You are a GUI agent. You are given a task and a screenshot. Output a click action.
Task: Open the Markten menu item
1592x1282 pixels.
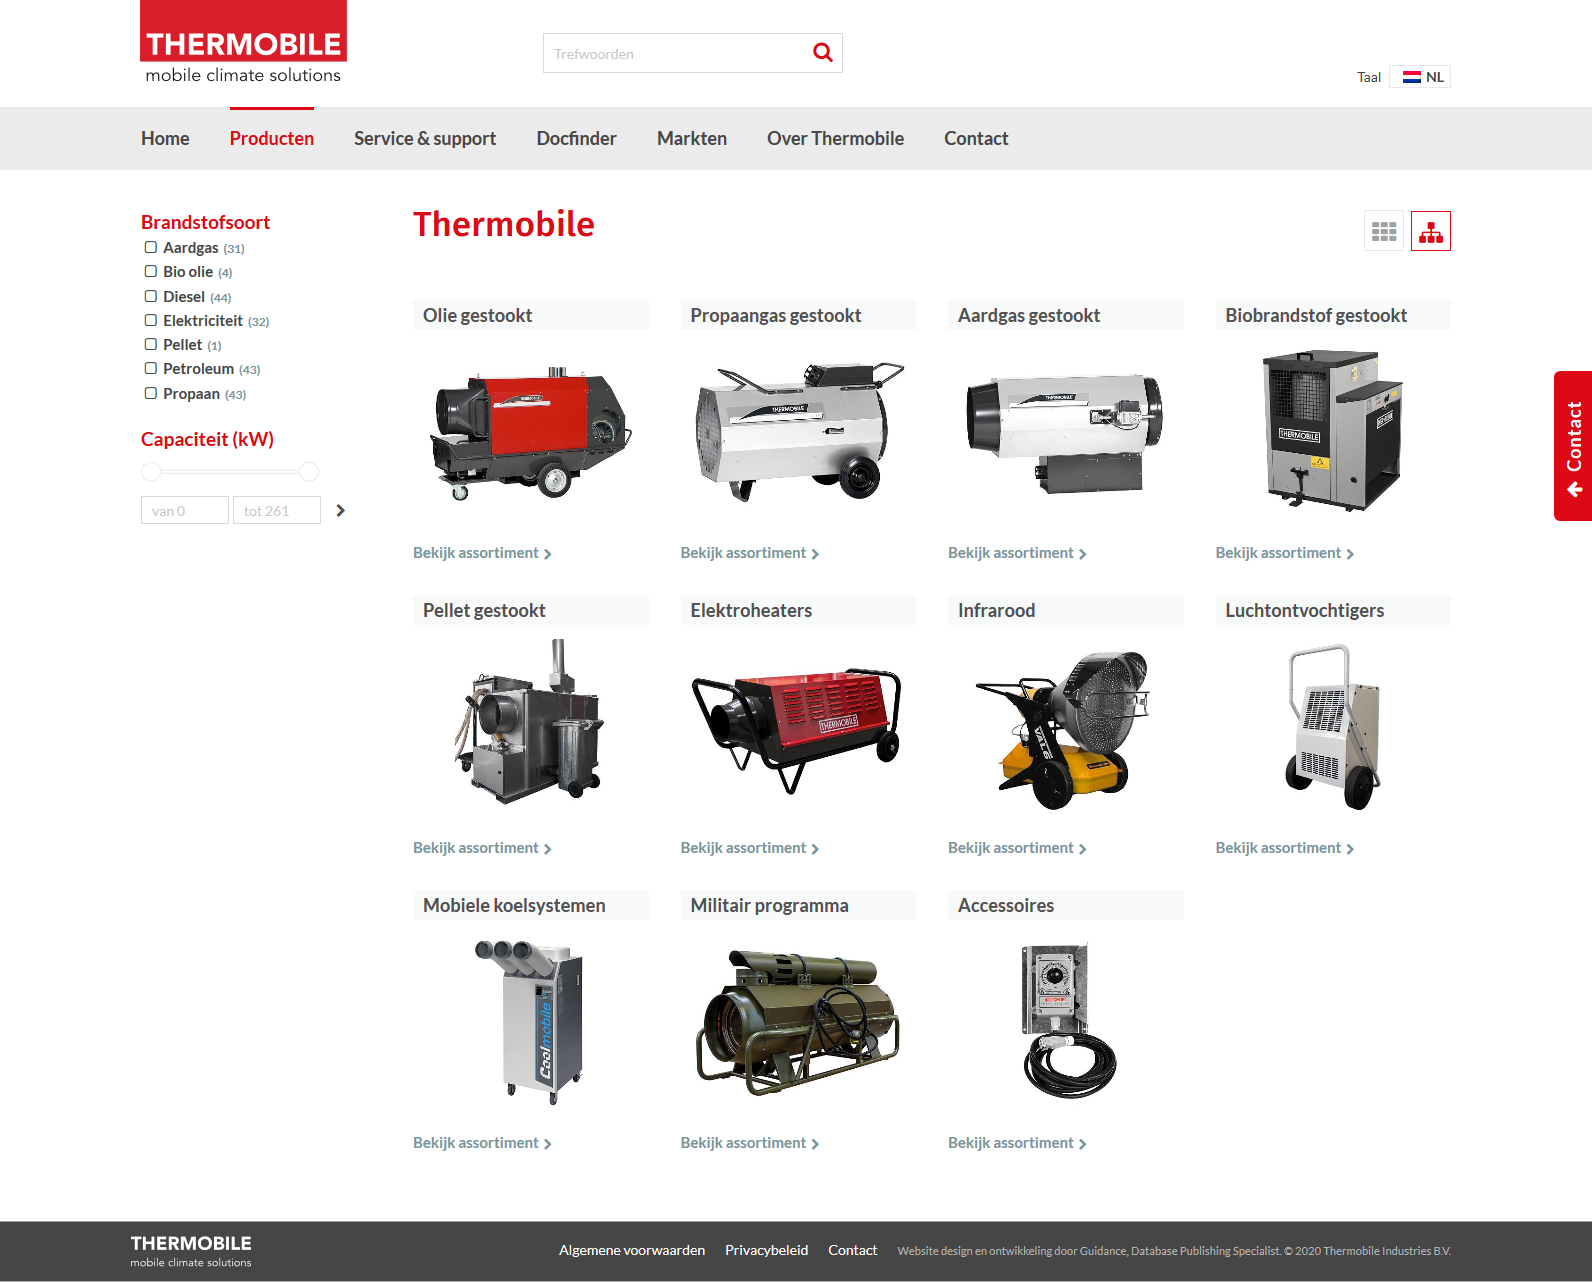click(x=692, y=139)
